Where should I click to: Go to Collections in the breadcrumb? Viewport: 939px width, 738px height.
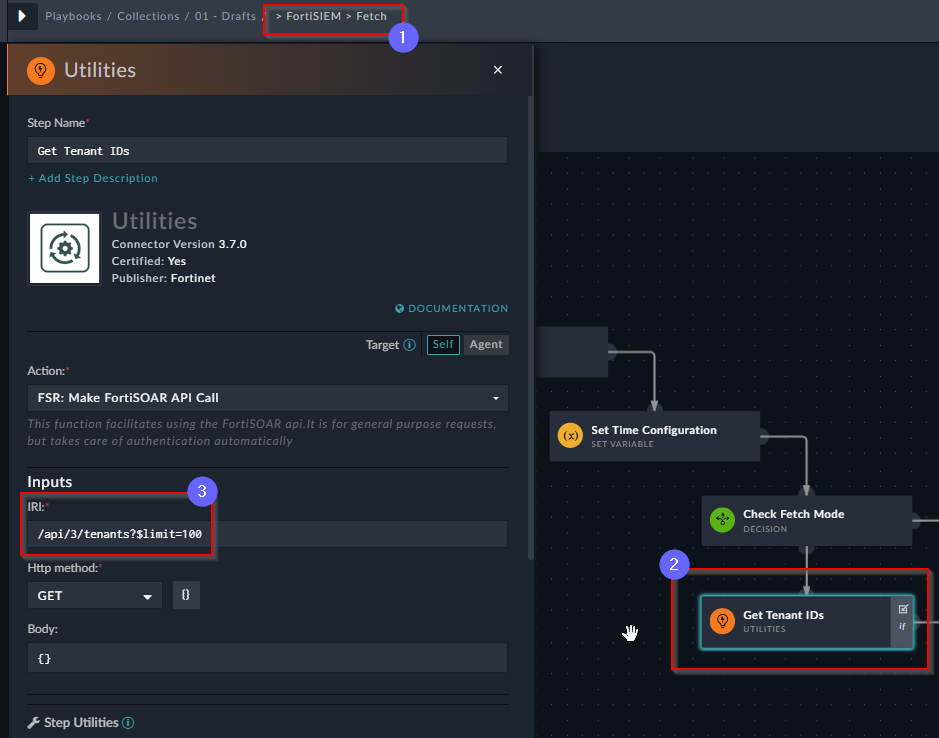(148, 16)
